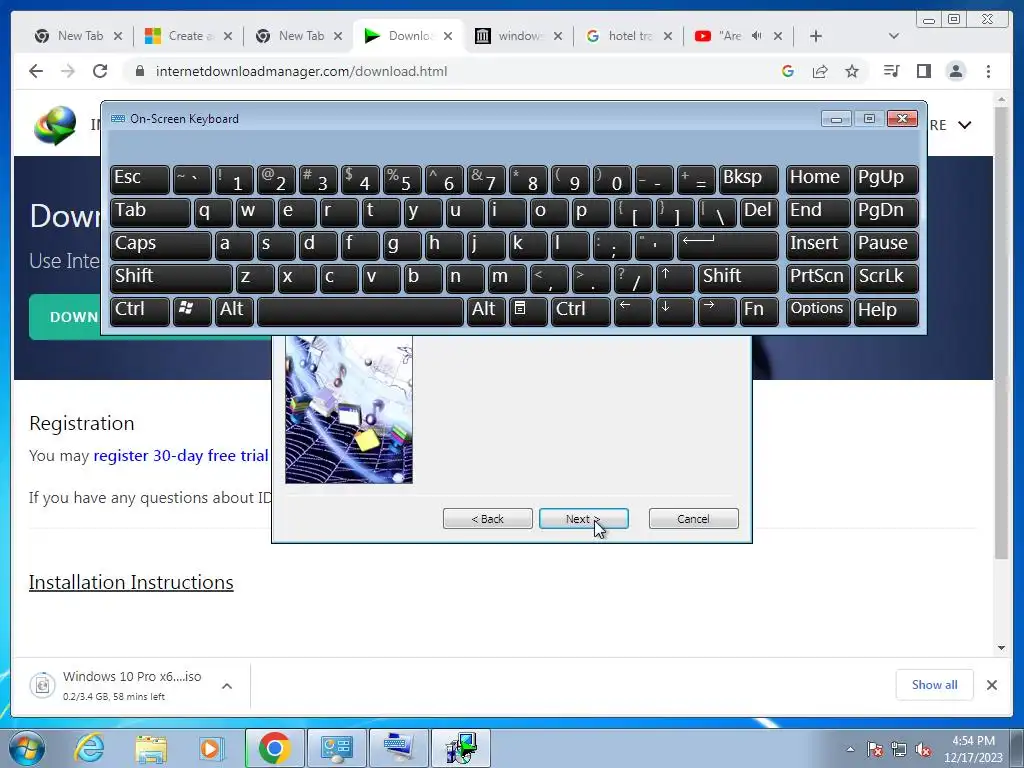1024x768 pixels.
Task: Toggle left Shift key on keyboard
Action: 171,278
